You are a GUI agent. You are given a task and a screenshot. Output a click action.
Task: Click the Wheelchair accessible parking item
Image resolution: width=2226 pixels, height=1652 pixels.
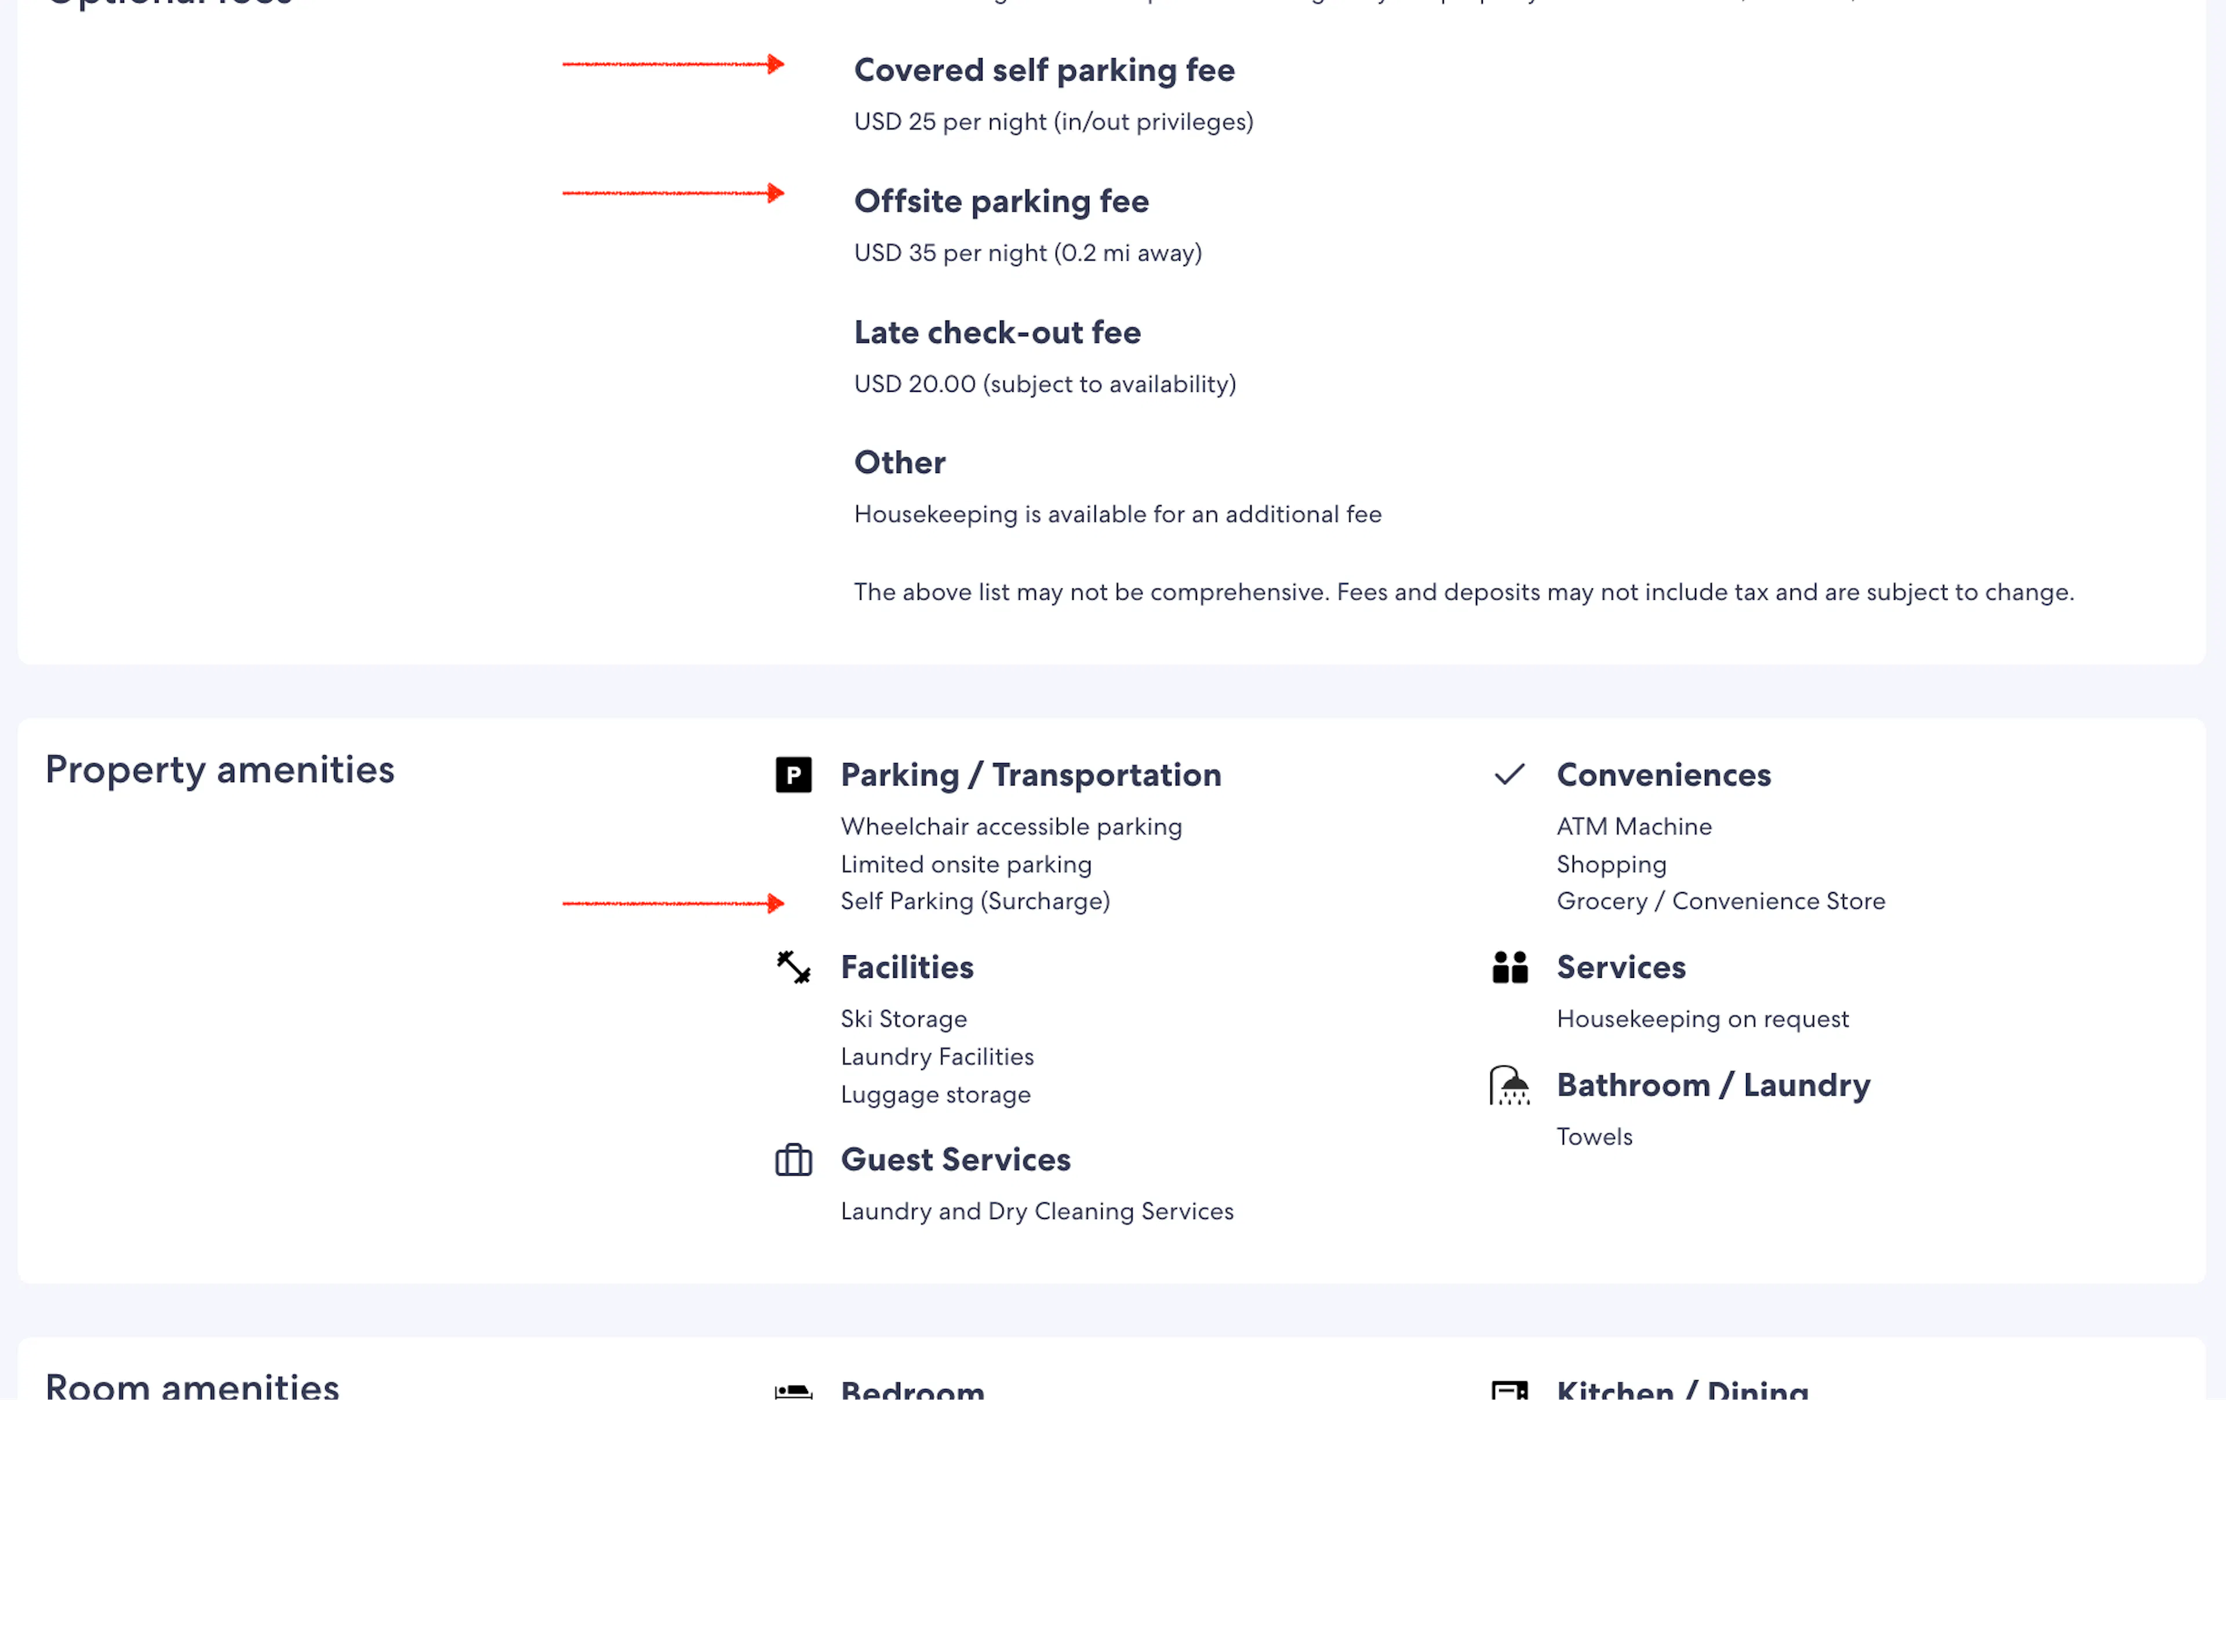[x=1011, y=827]
